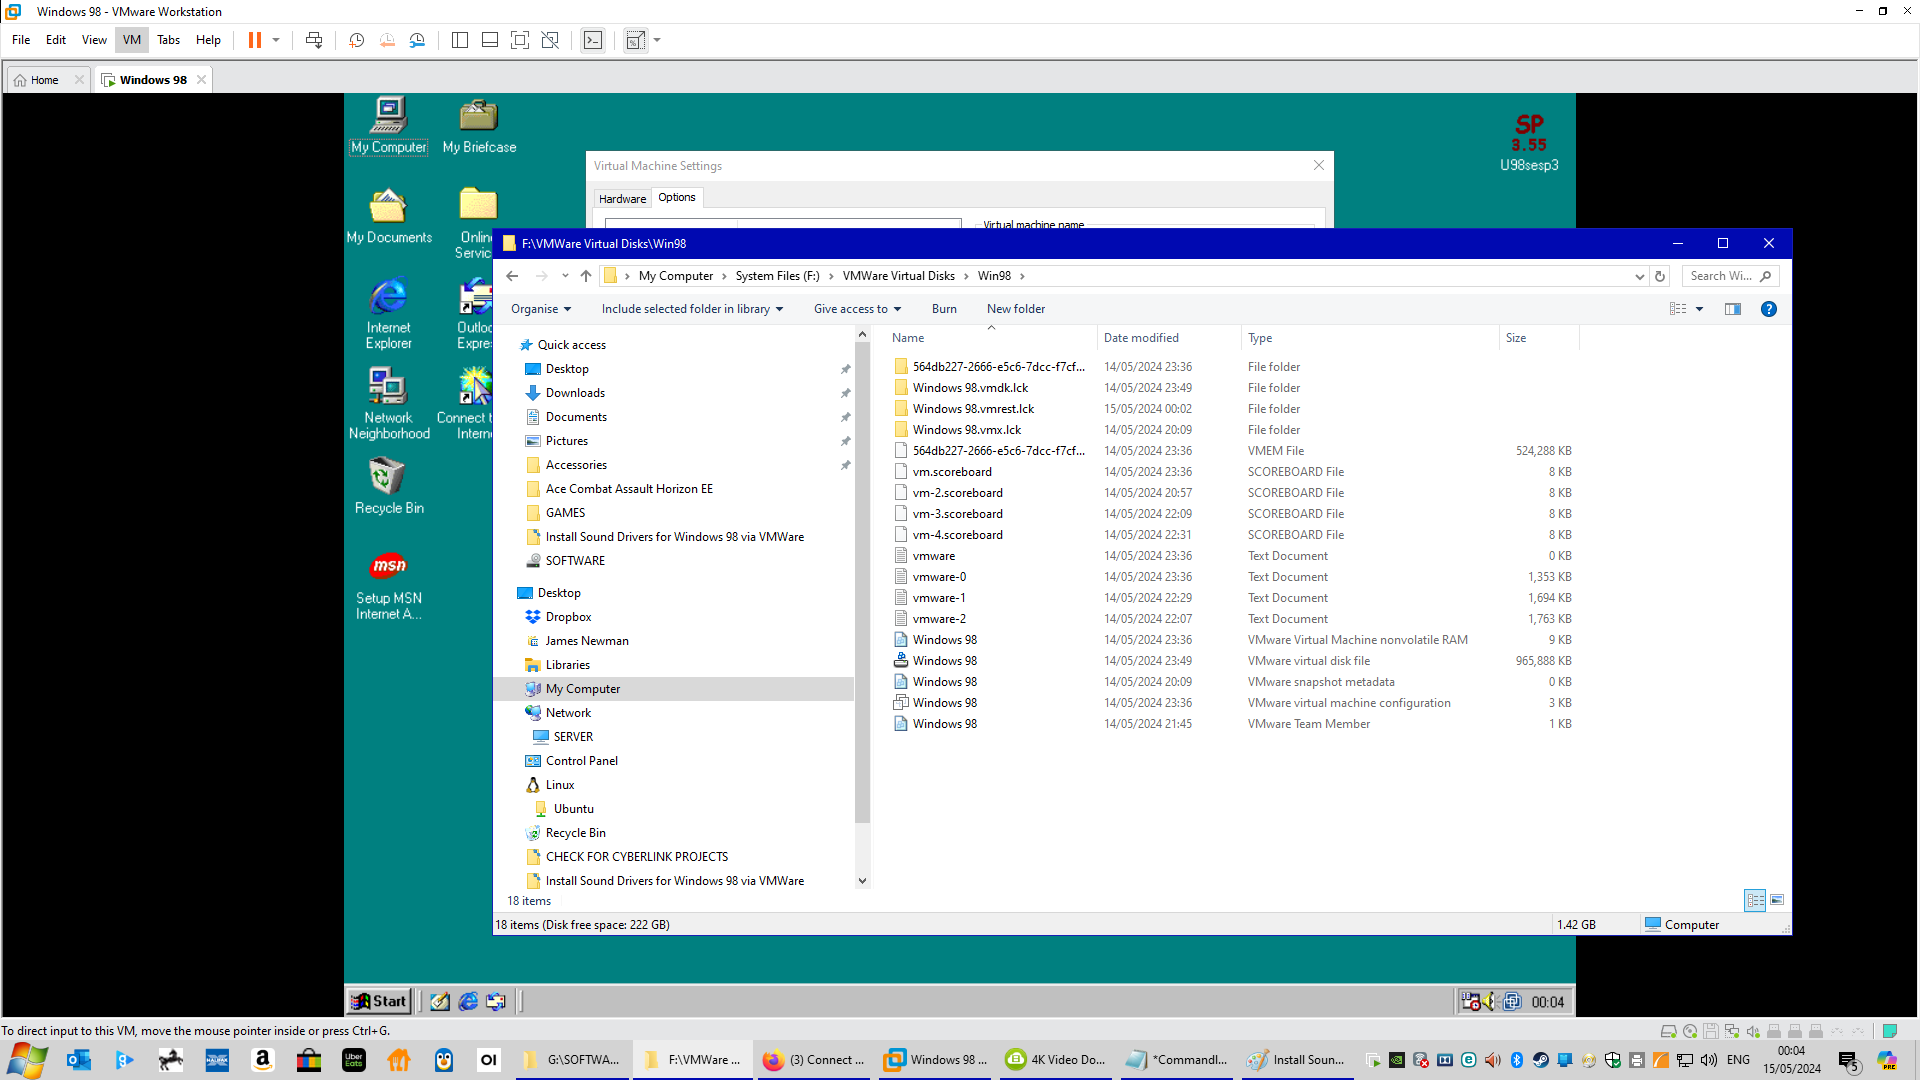Open the Give access to dropdown
Image resolution: width=1920 pixels, height=1080 pixels.
pos(857,309)
